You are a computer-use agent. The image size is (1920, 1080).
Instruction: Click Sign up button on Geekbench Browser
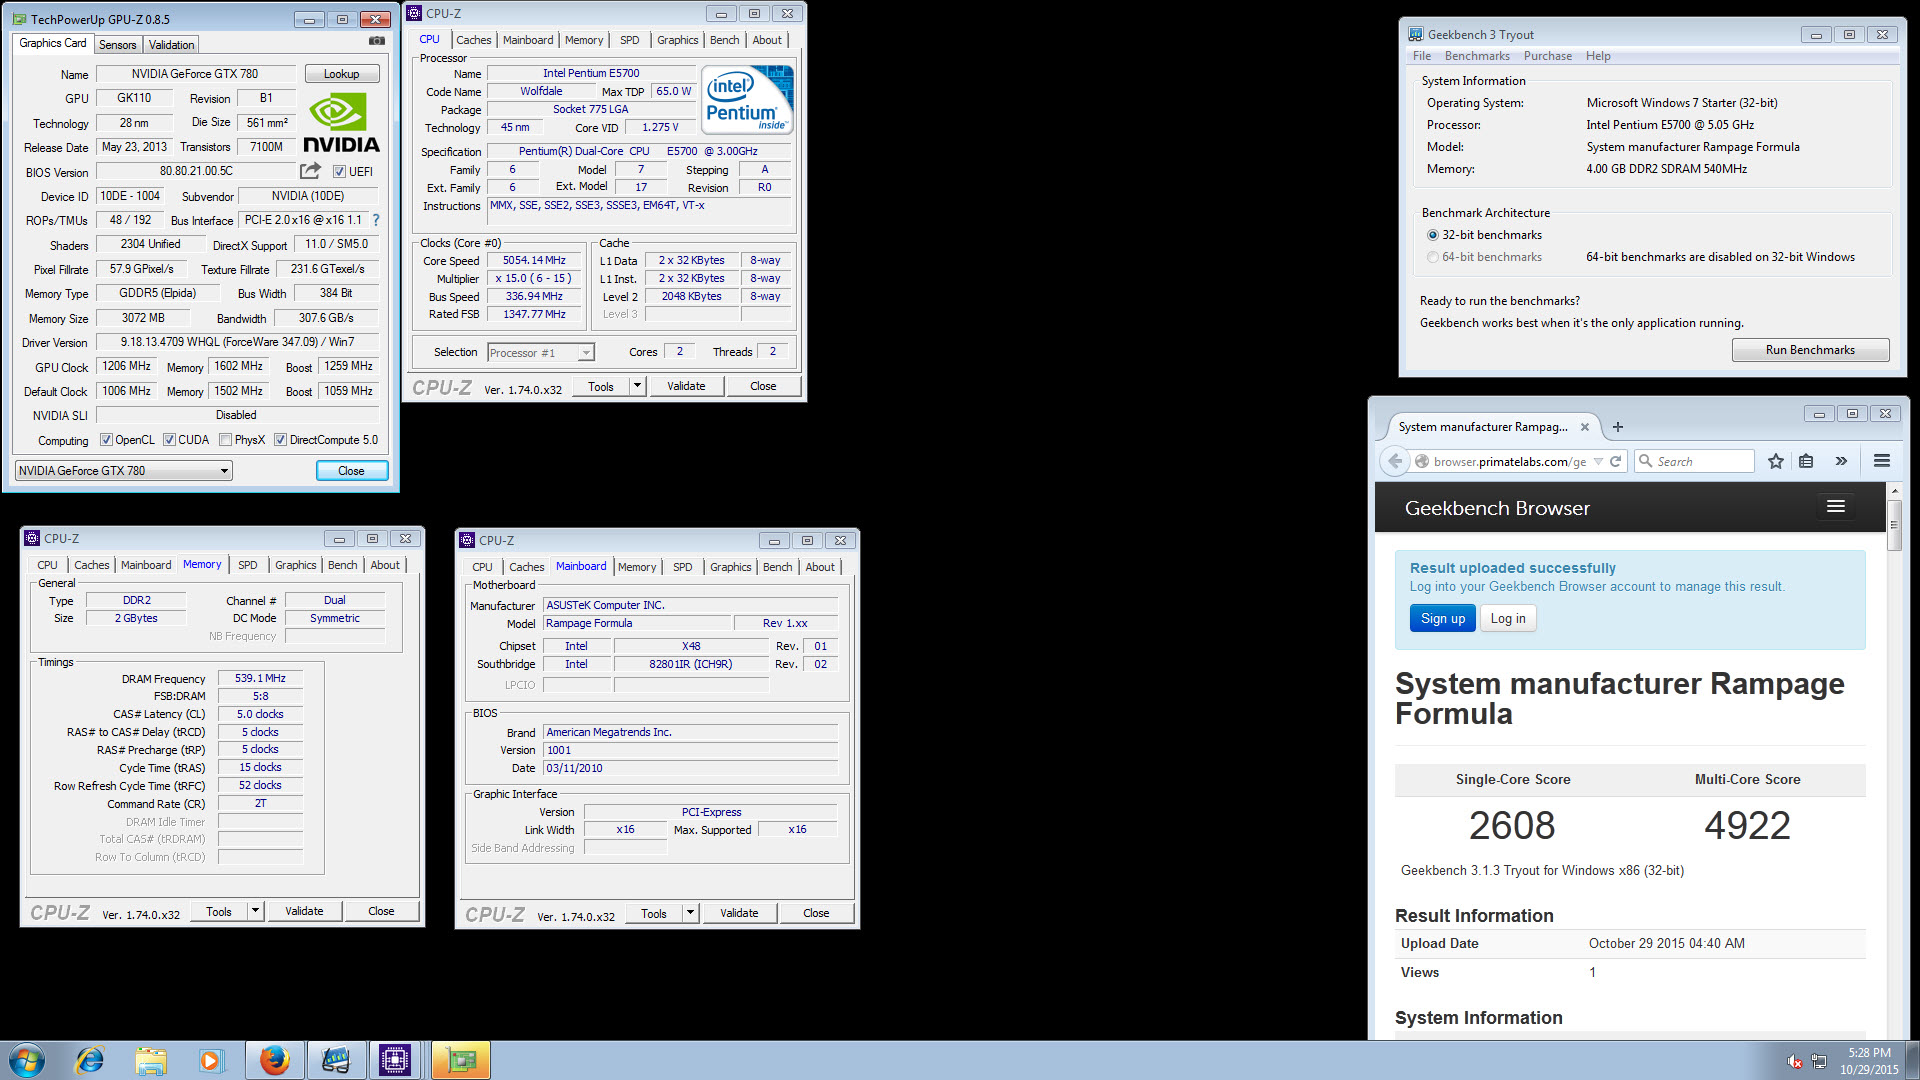(1442, 618)
